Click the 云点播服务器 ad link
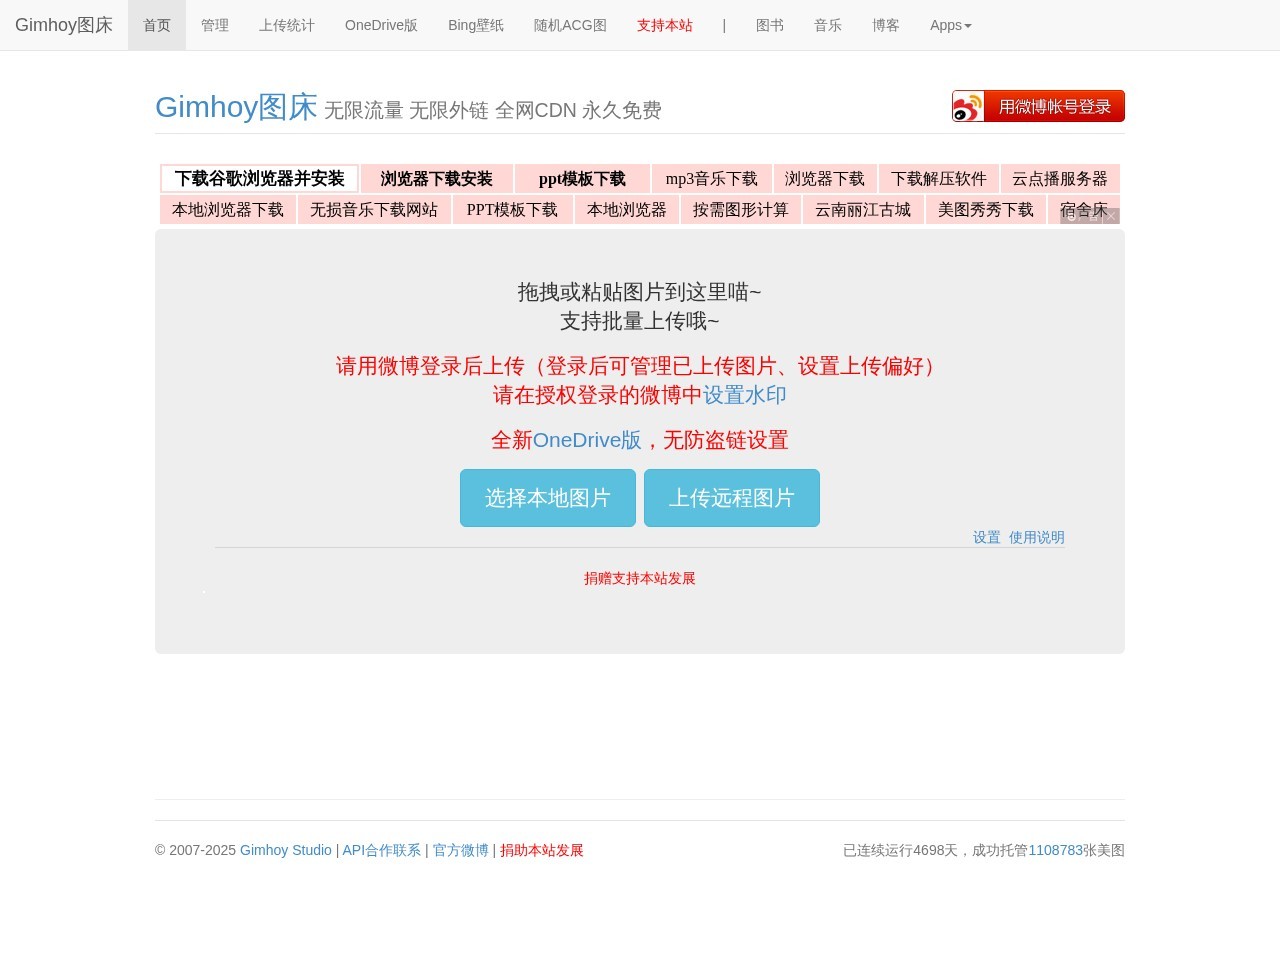 [1060, 178]
